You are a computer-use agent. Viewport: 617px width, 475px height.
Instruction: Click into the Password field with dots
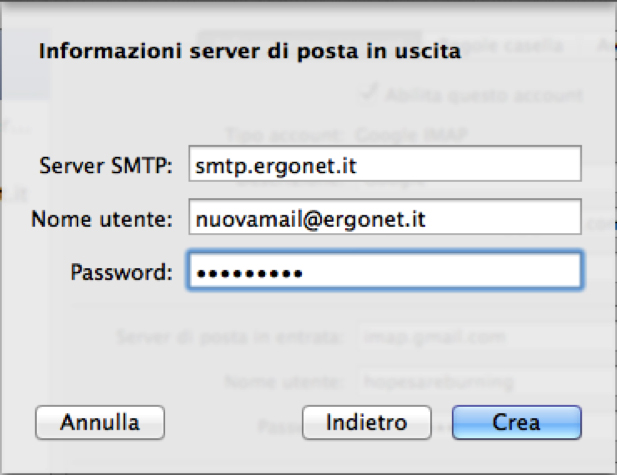(x=384, y=271)
